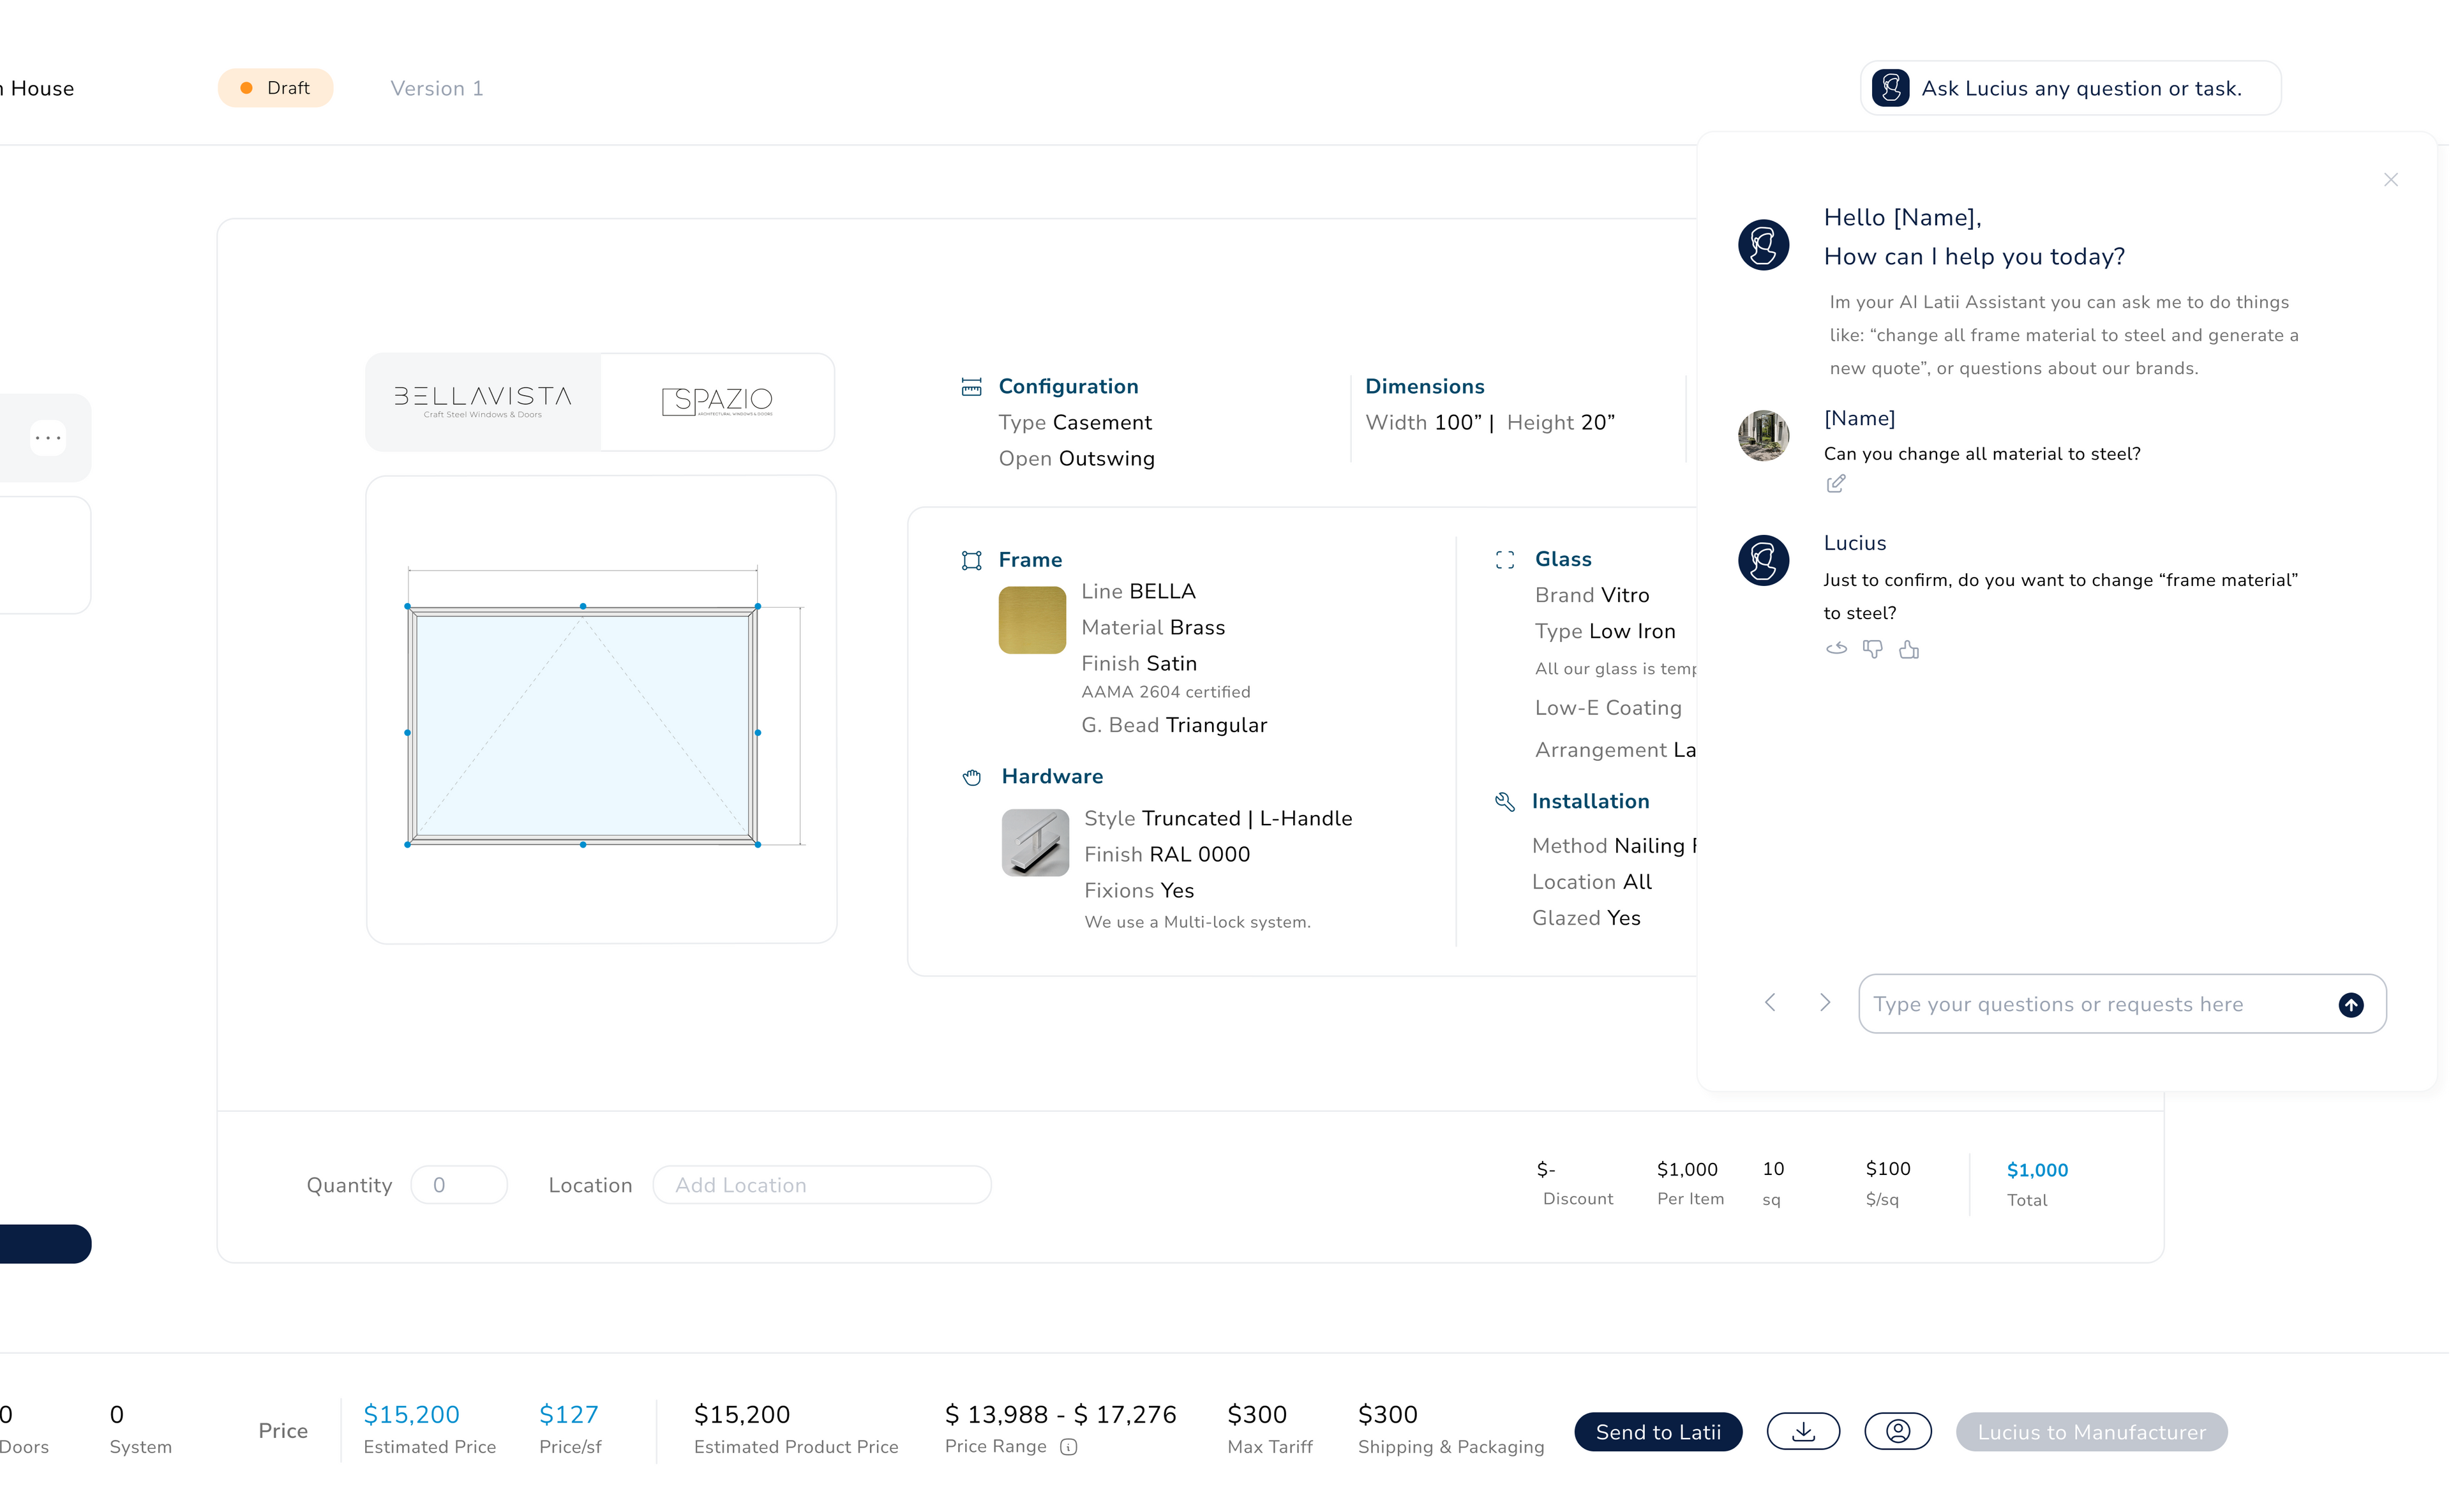2451x1512 pixels.
Task: Open the Ask Lucius question bar
Action: coord(2070,88)
